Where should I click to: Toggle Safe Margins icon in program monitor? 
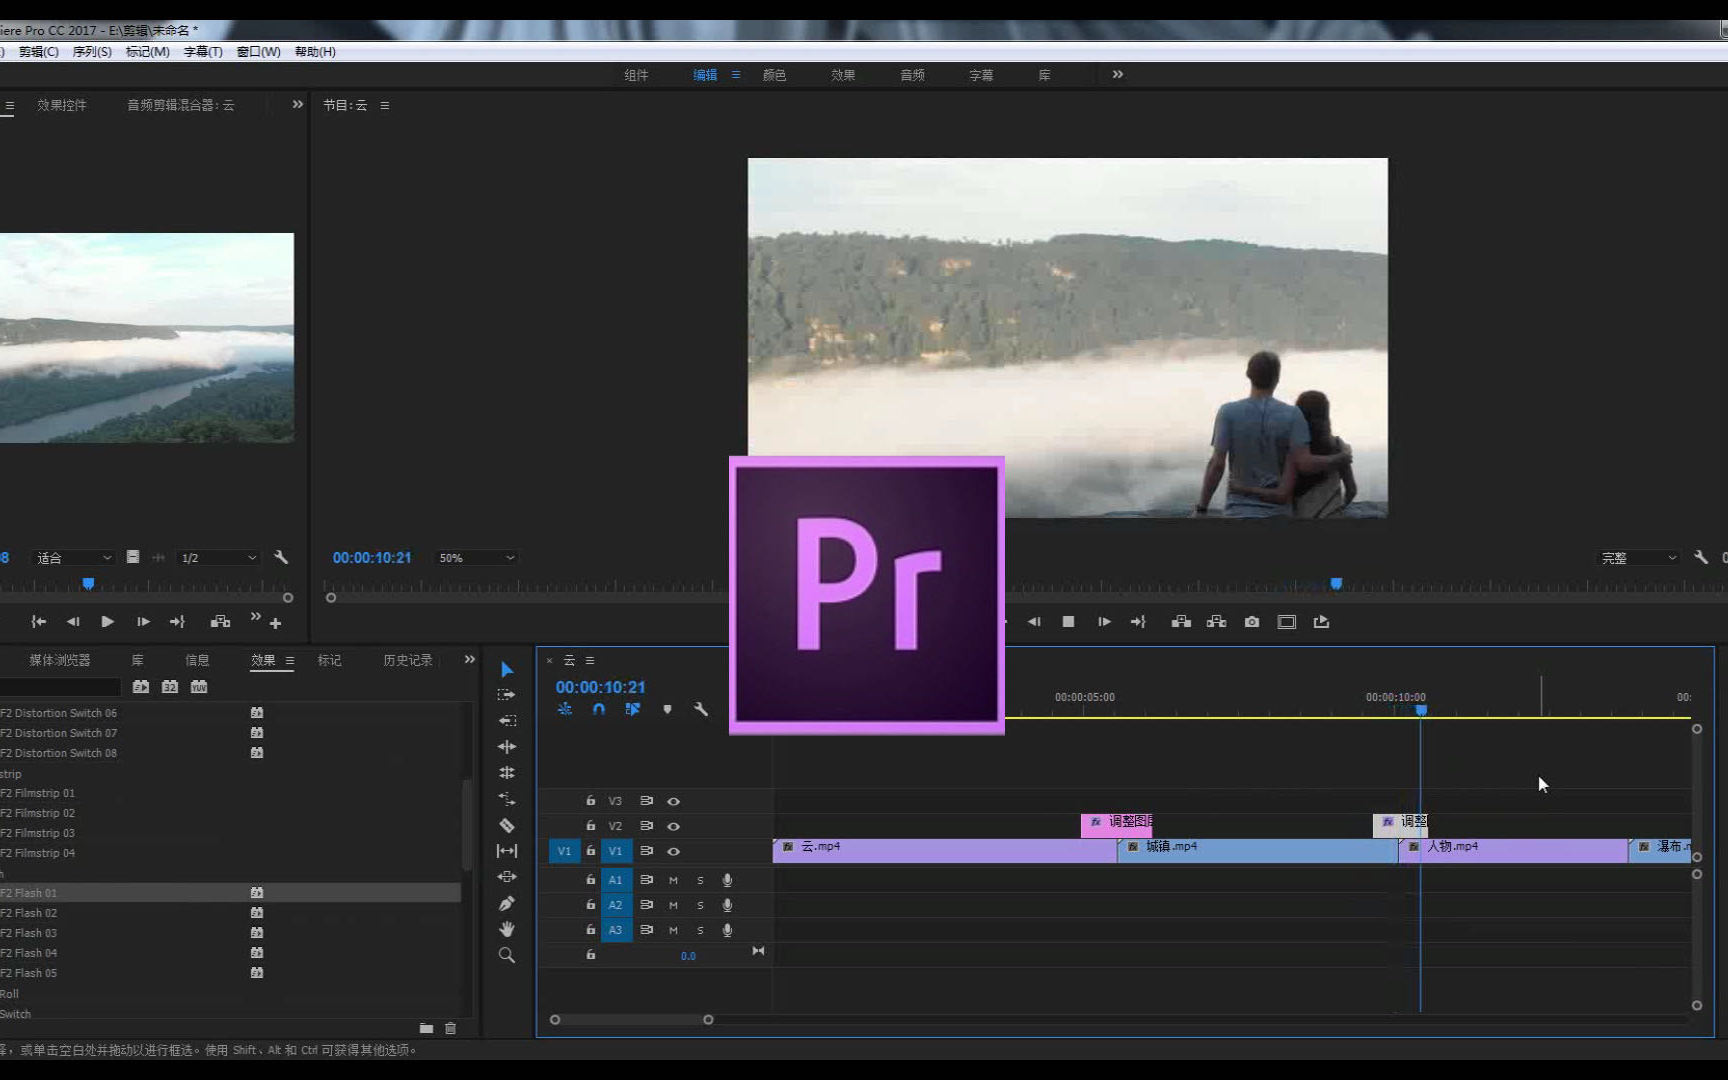1287,622
